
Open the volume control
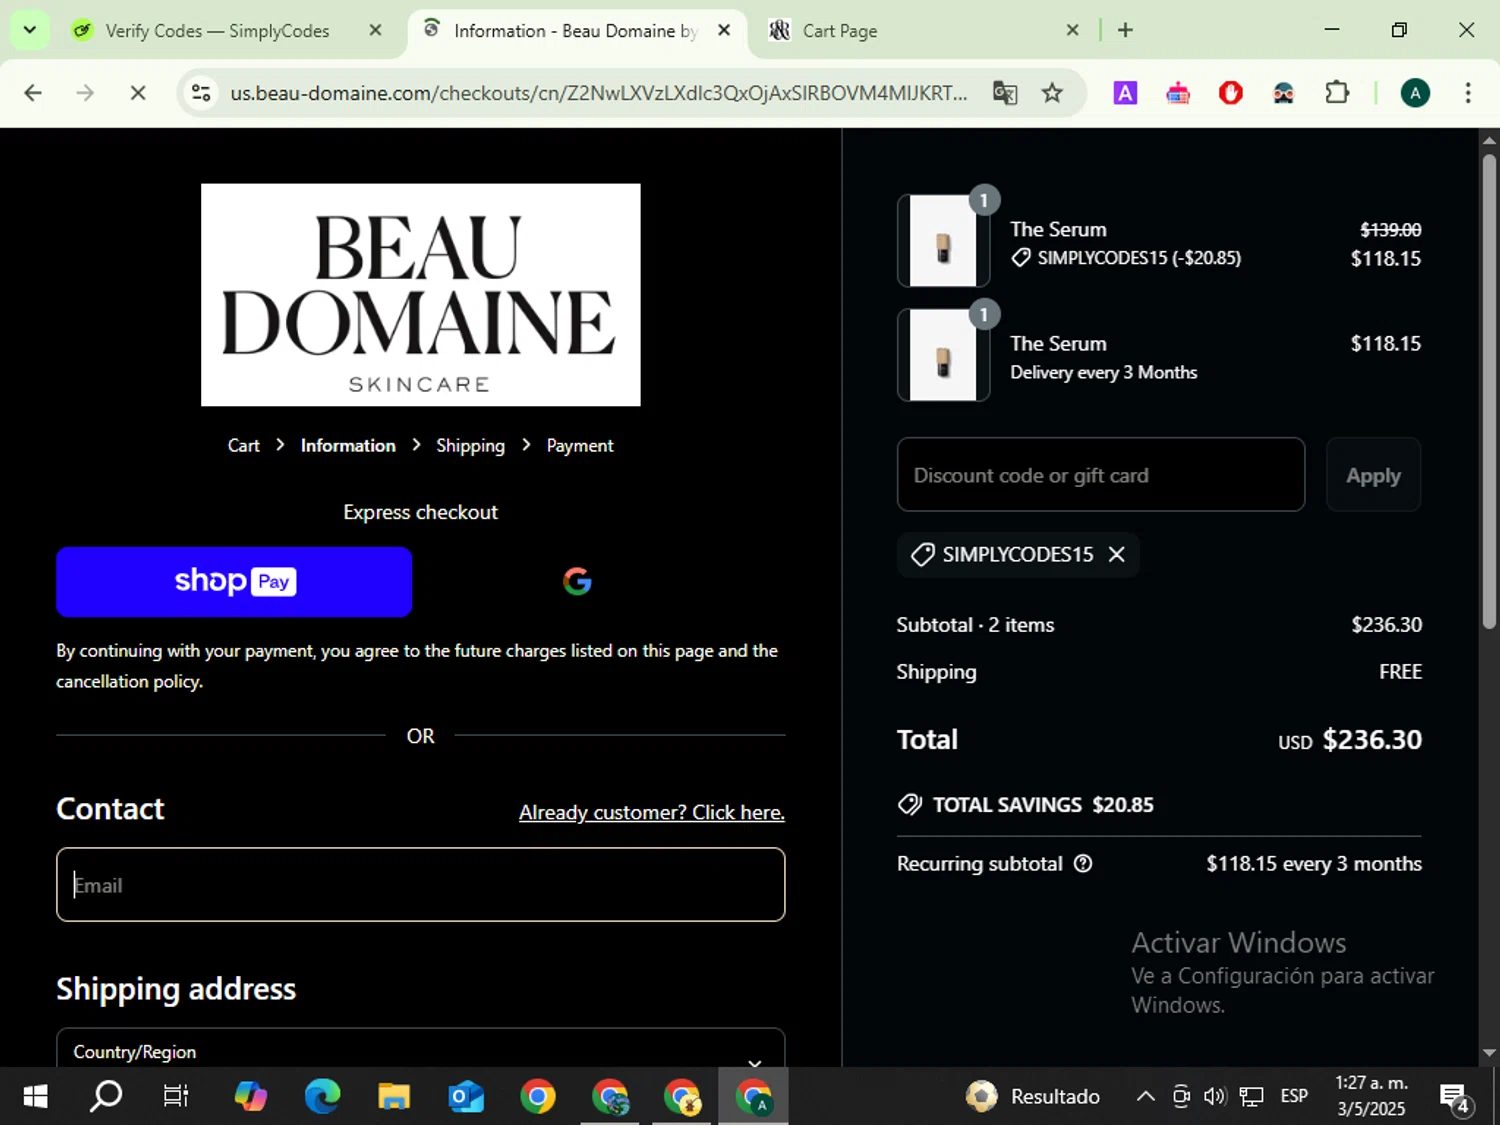coord(1215,1096)
